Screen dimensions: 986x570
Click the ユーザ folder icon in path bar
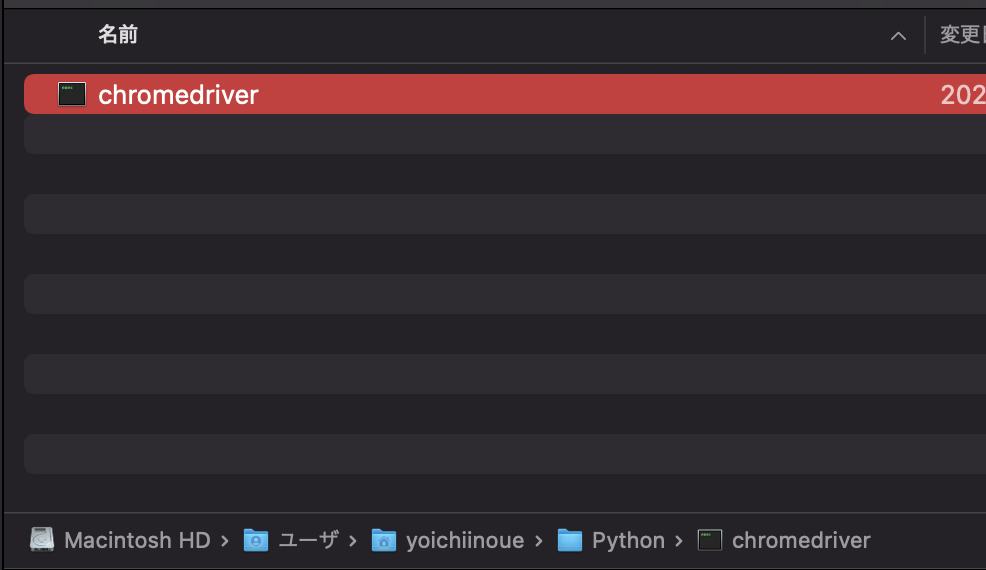257,540
